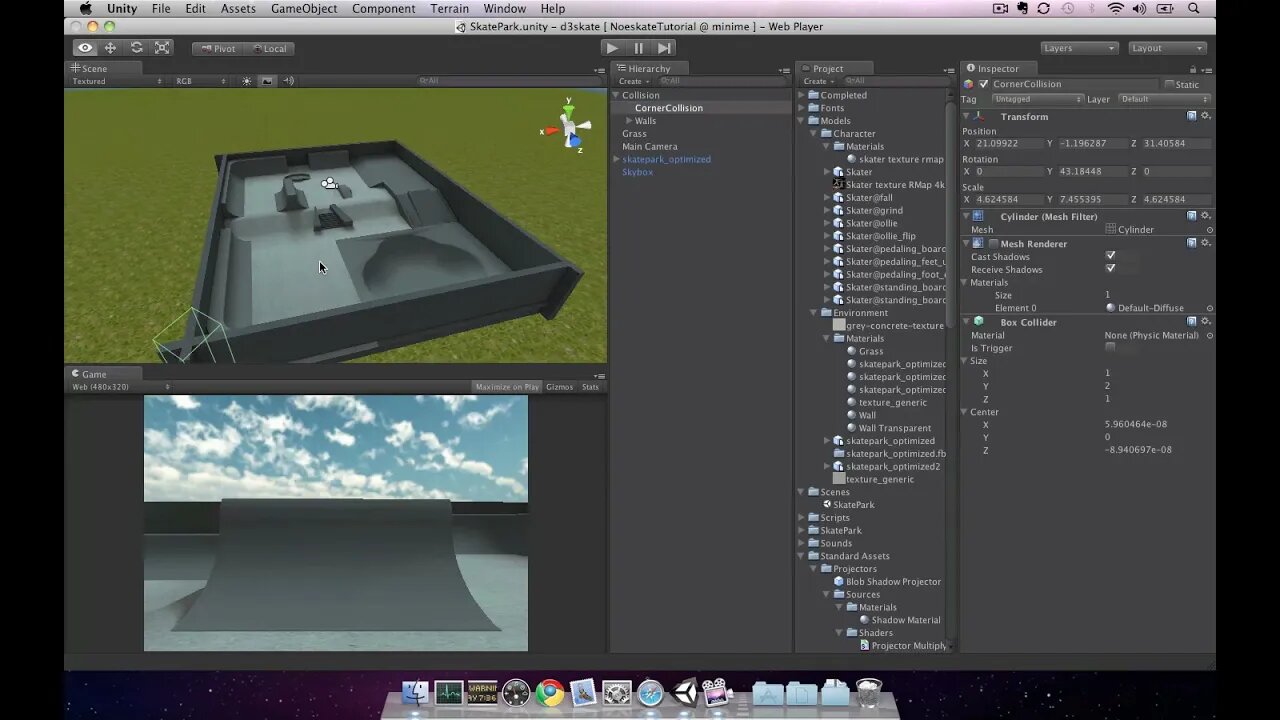
Task: Collapse the Collision hierarchy item
Action: (x=616, y=95)
